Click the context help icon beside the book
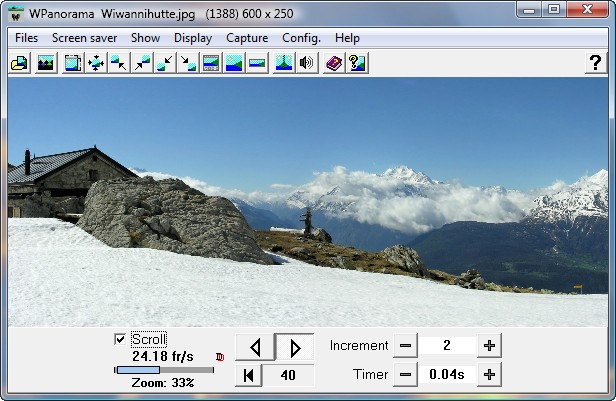This screenshot has height=401, width=616. [357, 63]
